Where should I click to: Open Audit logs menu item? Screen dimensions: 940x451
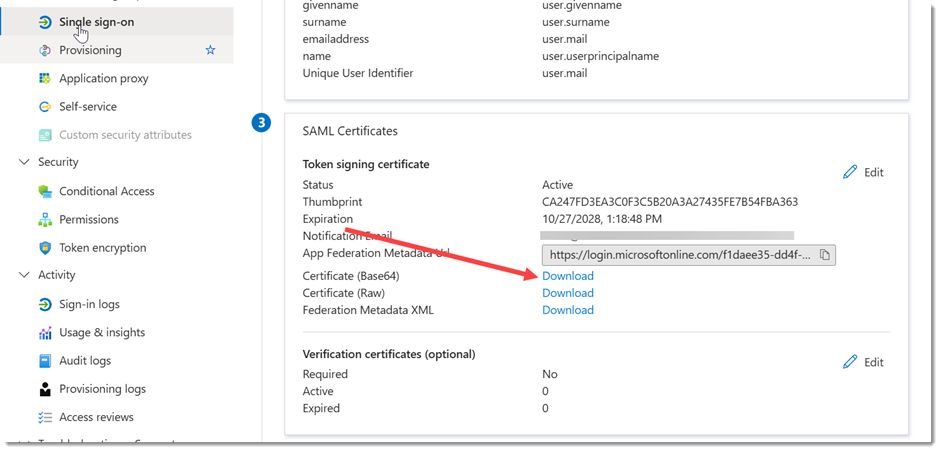pyautogui.click(x=85, y=360)
